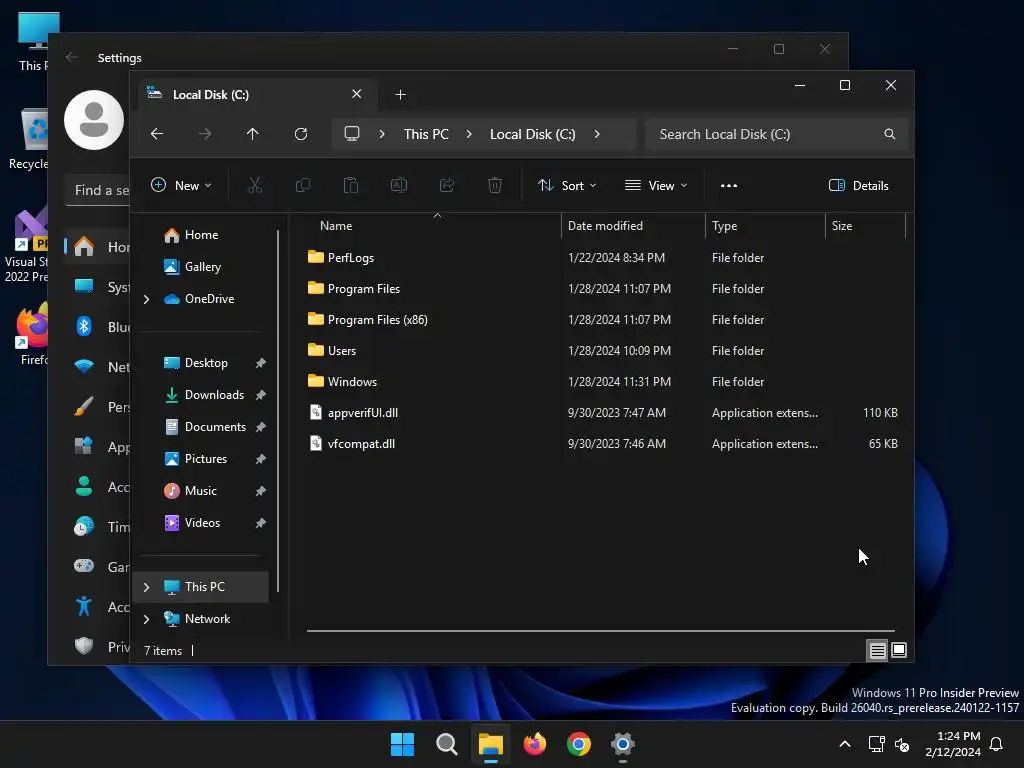
Task: Open the Sort dropdown
Action: pyautogui.click(x=566, y=185)
